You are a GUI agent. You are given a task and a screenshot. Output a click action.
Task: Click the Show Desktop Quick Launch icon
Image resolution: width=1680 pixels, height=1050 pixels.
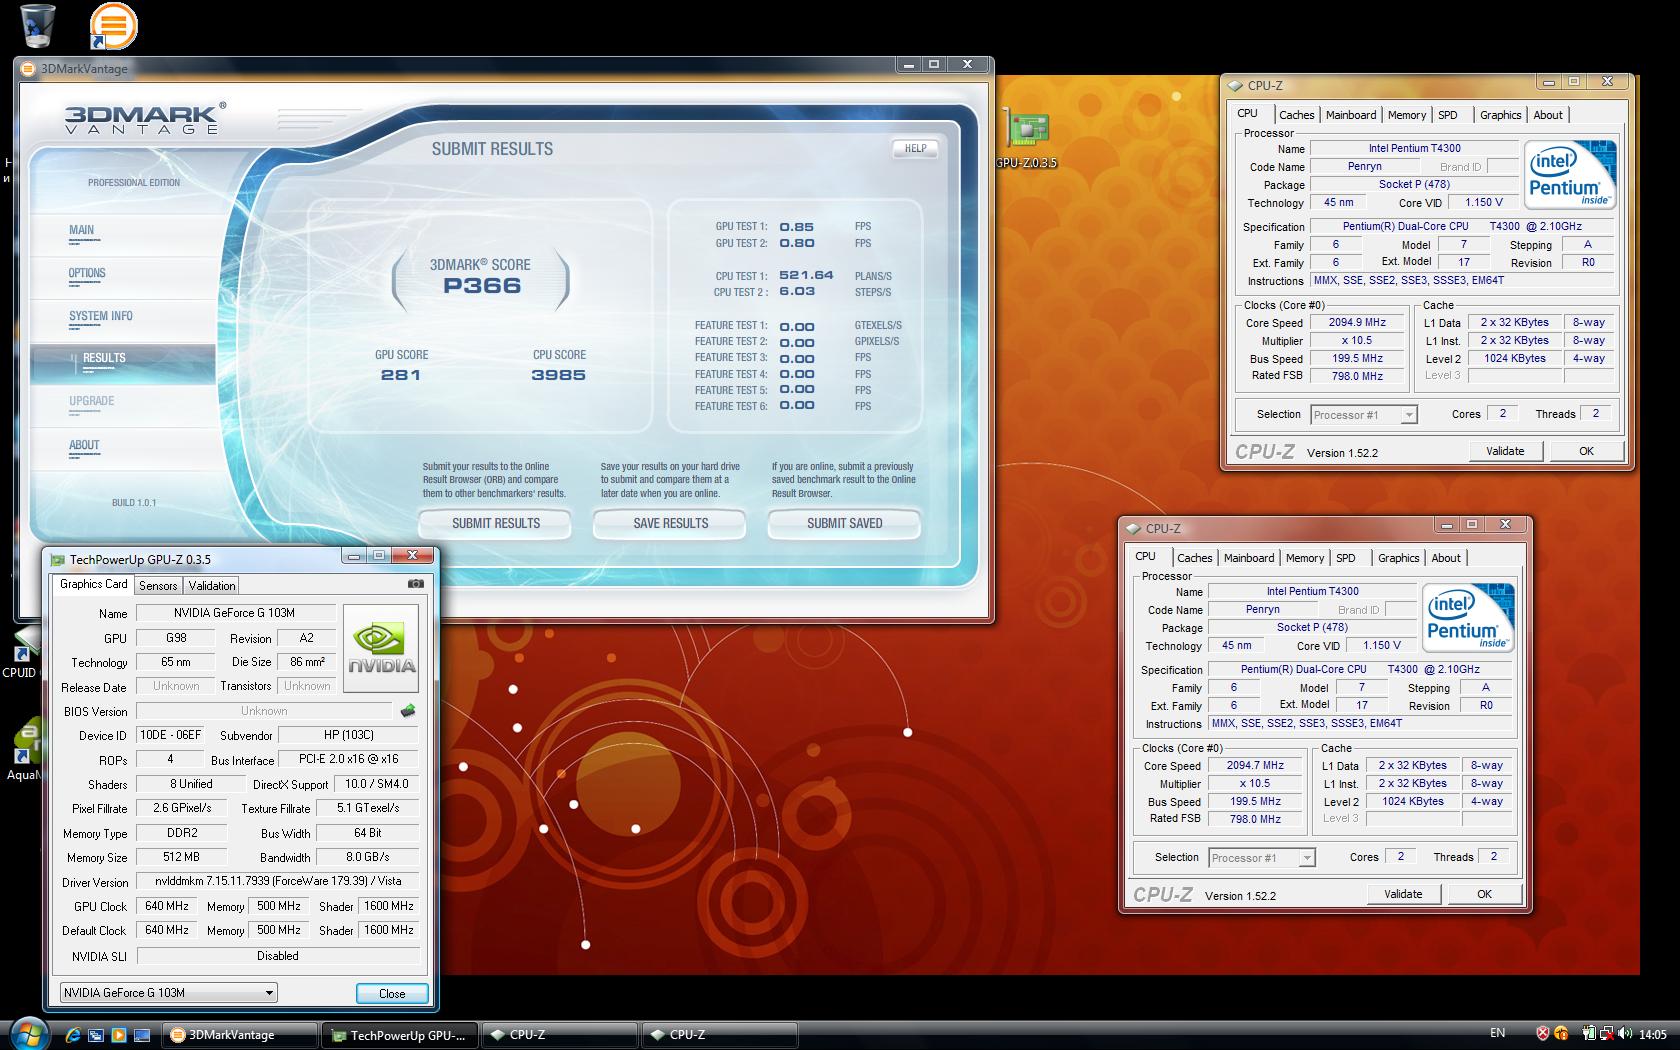[142, 1035]
